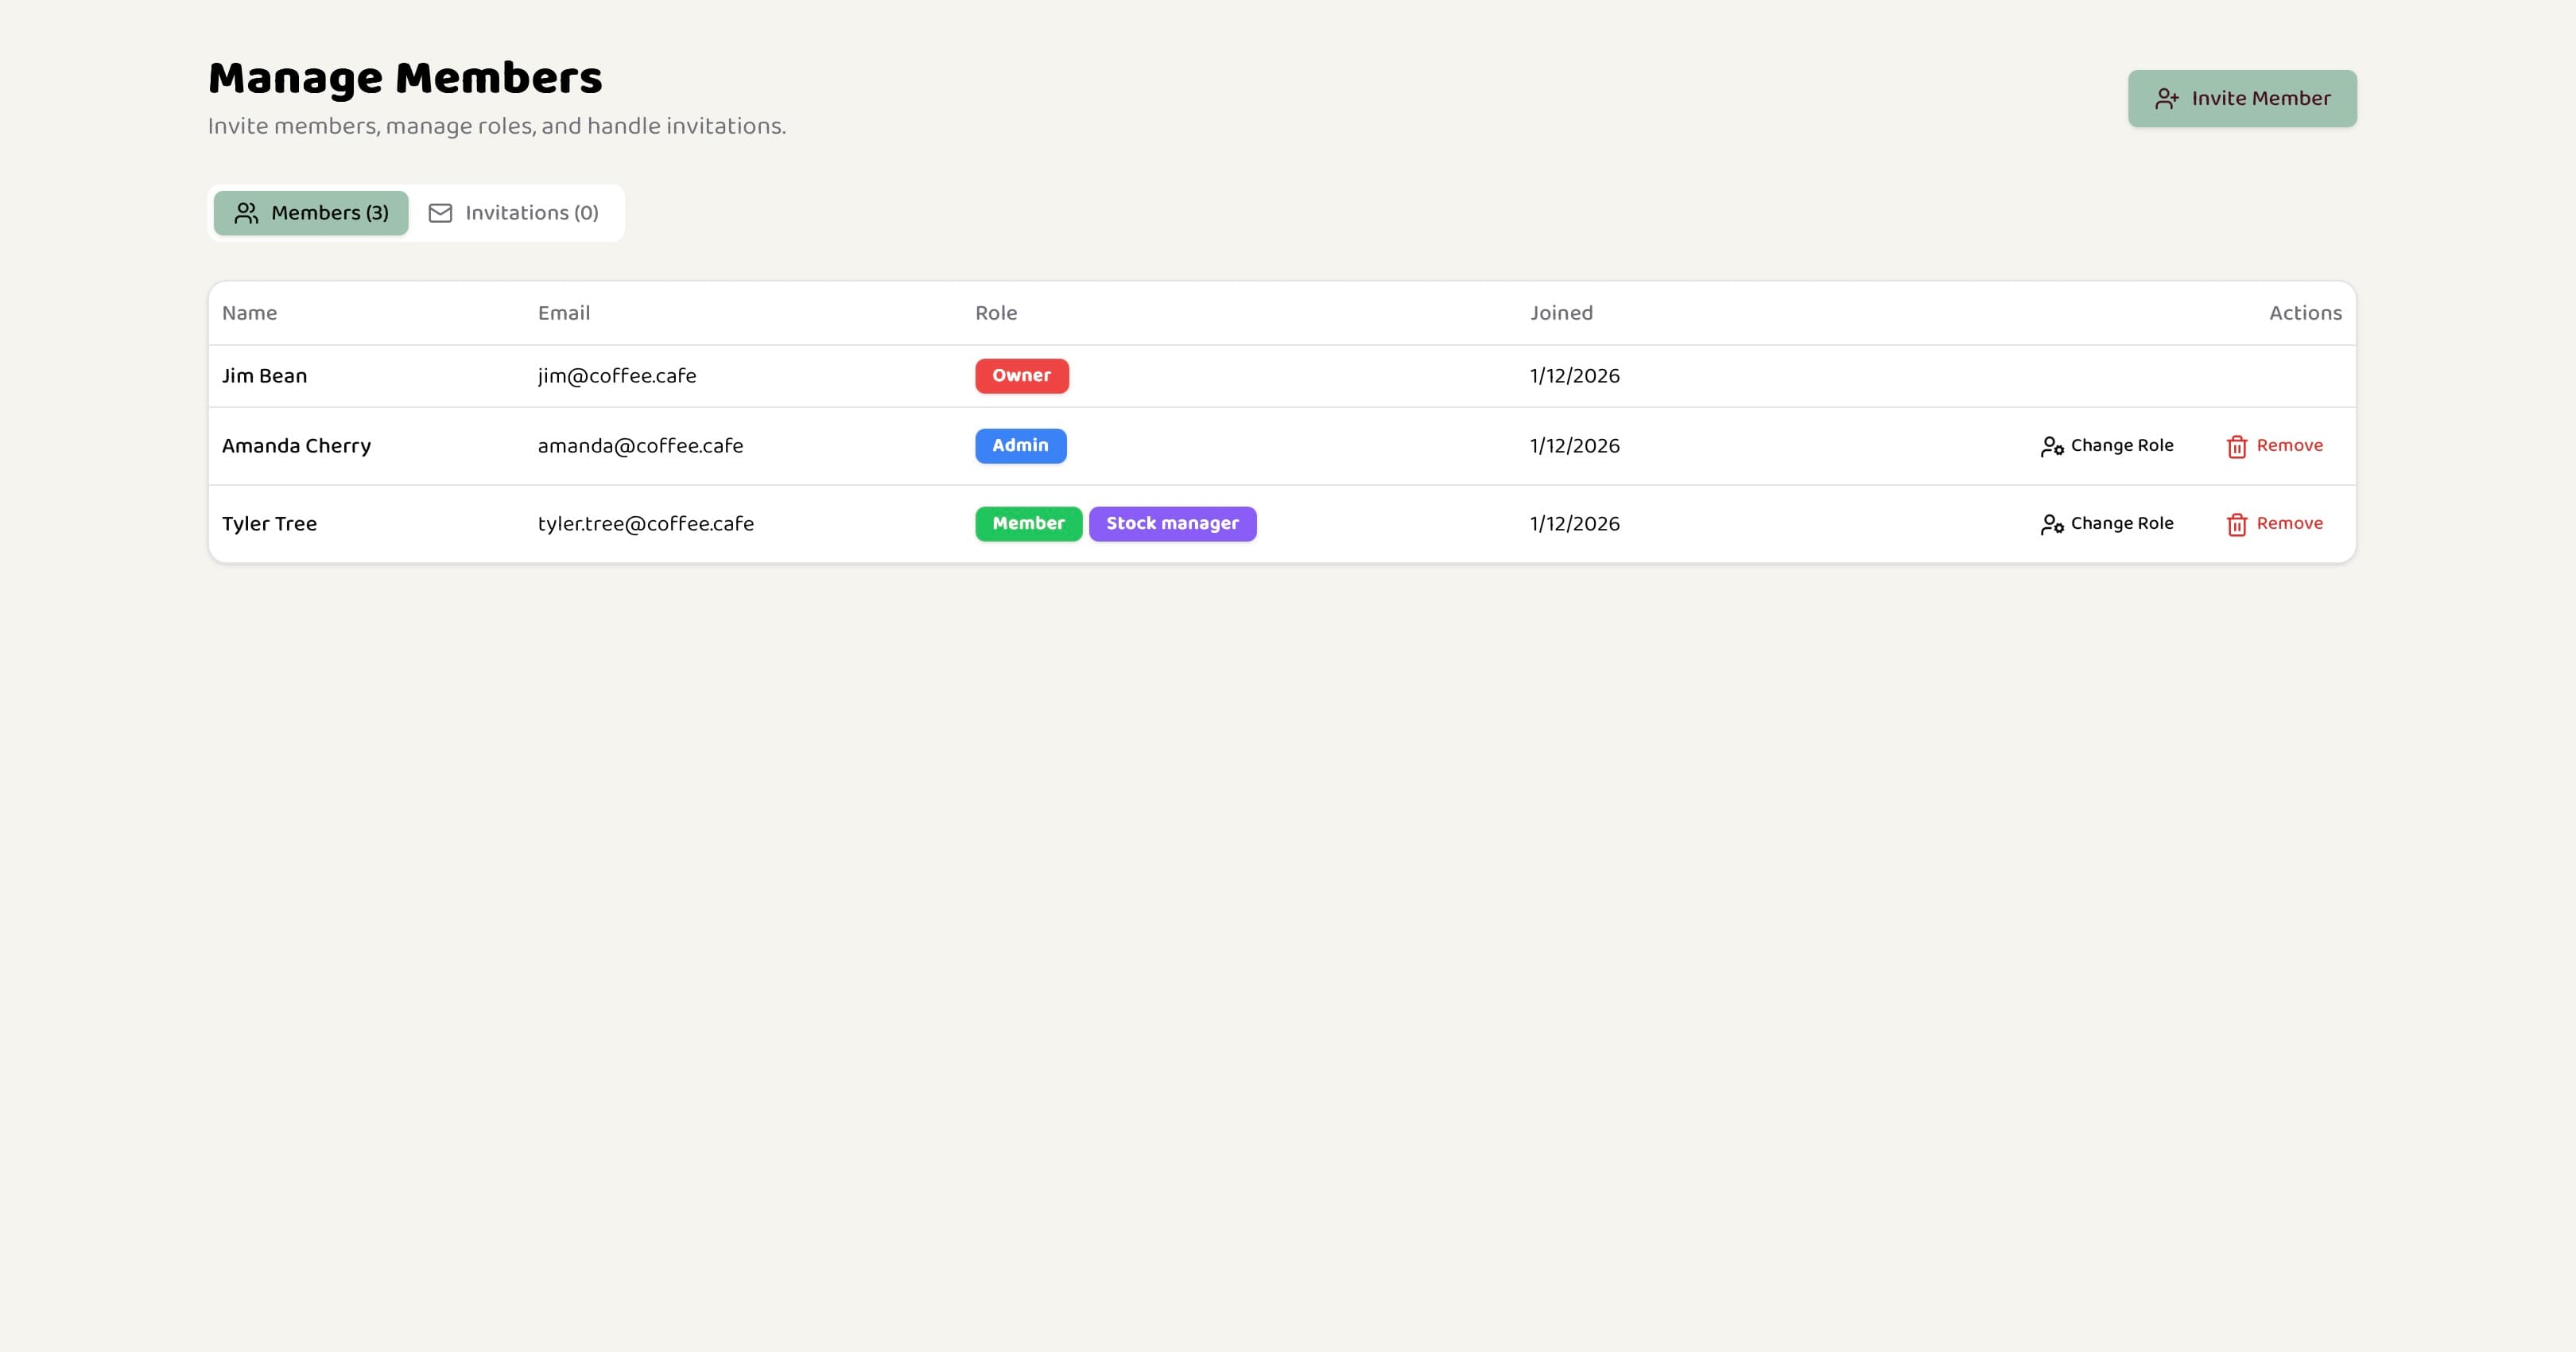Click the trash icon next to Tyler Tree's Remove
This screenshot has width=2576, height=1352.
coord(2236,523)
